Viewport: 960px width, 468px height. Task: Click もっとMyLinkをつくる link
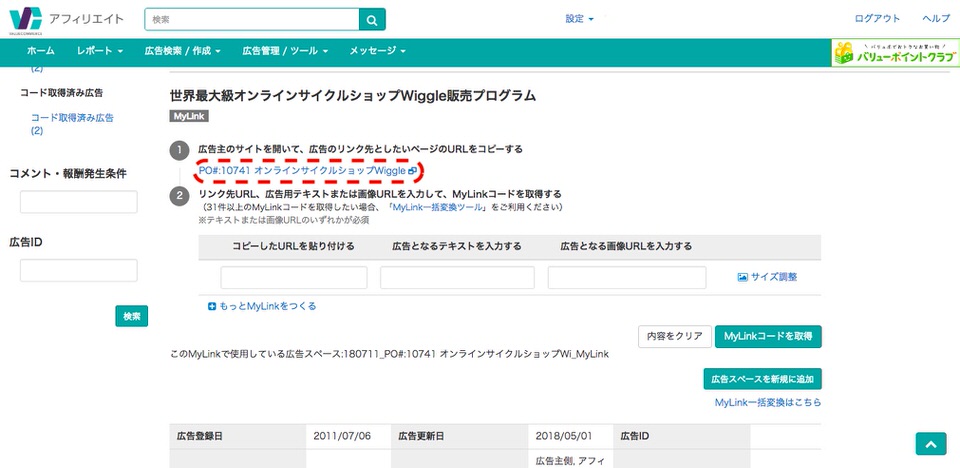point(268,306)
